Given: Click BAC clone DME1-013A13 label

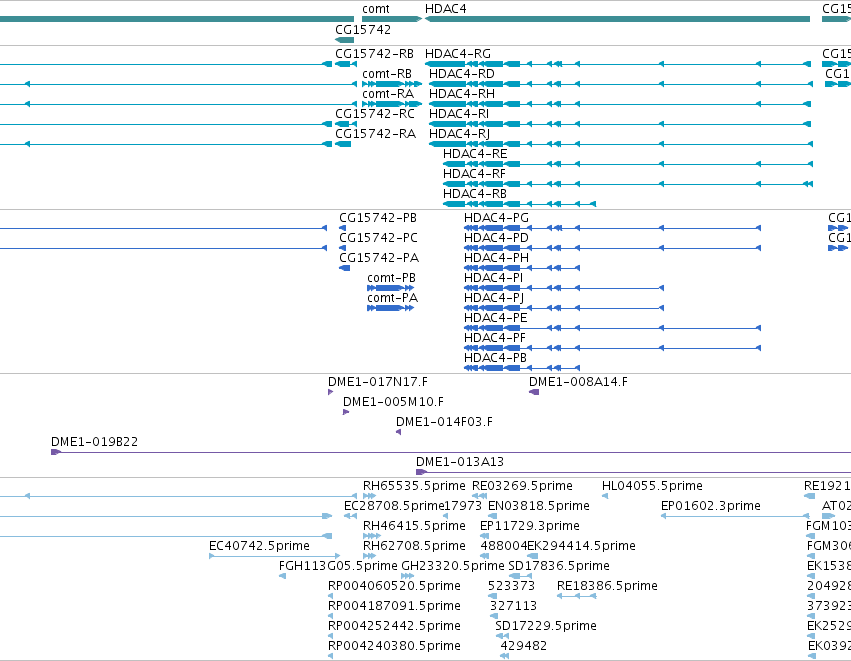Looking at the screenshot, I should (x=460, y=462).
